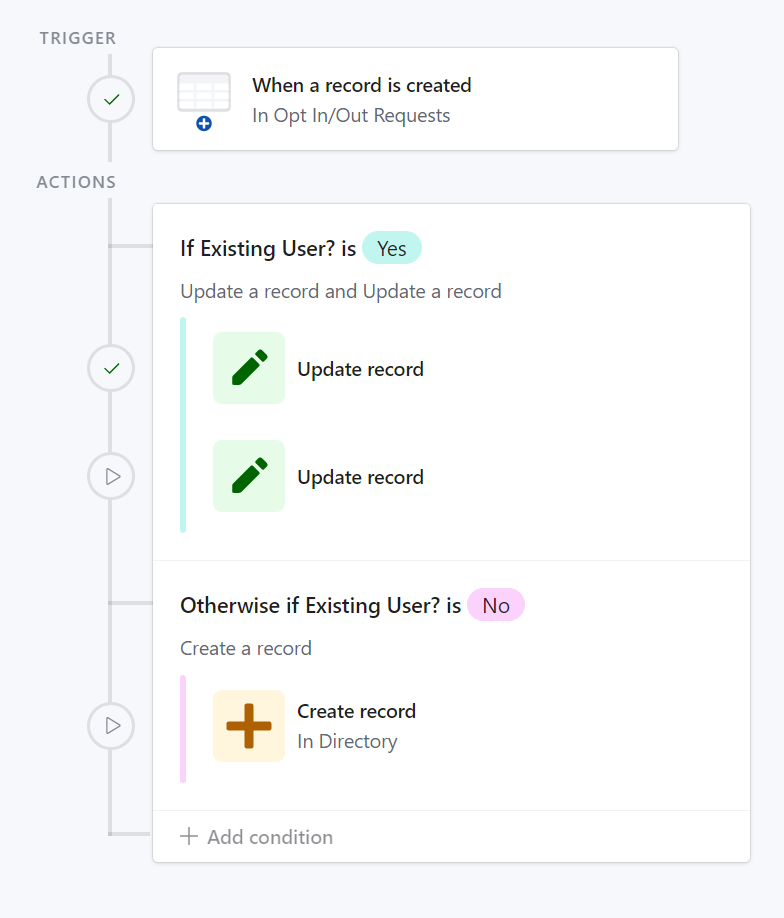
Task: Click the first Update record pencil icon
Action: 249,368
